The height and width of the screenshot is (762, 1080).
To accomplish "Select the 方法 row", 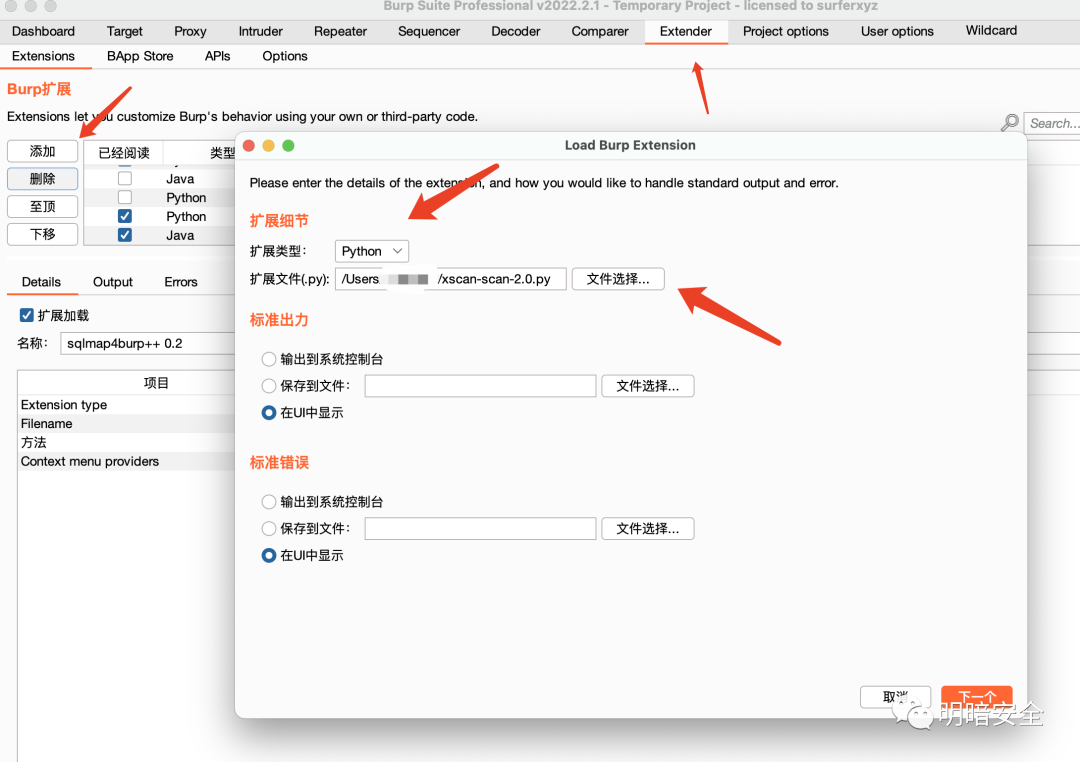I will 127,442.
